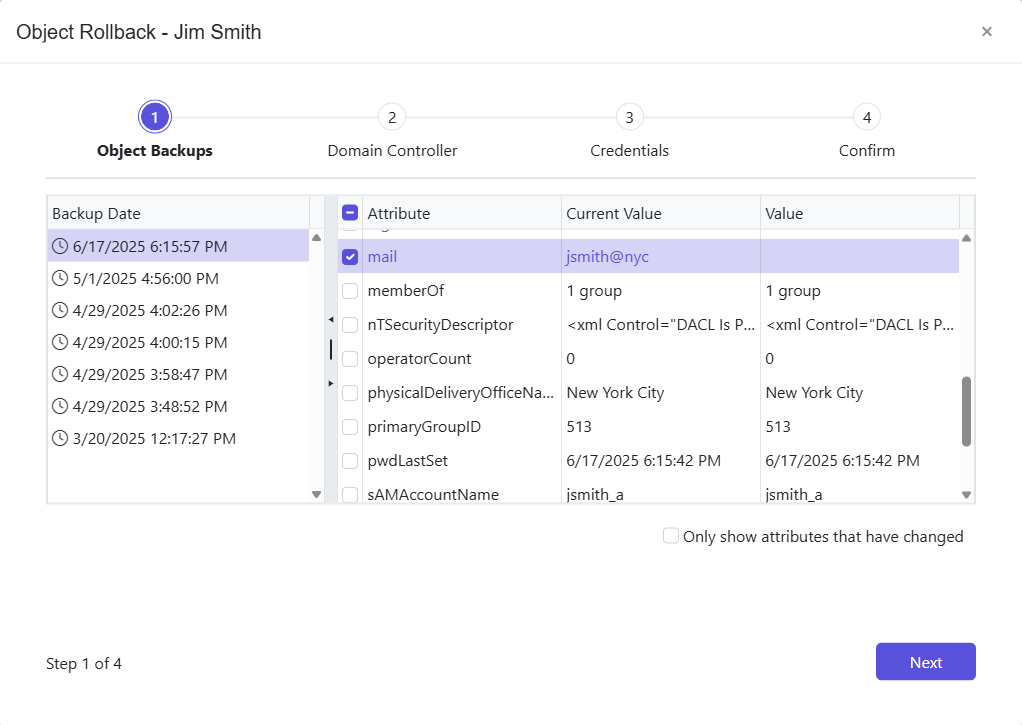Viewport: 1022px width, 725px height.
Task: Click the step 4 Confirm circle
Action: pos(866,116)
